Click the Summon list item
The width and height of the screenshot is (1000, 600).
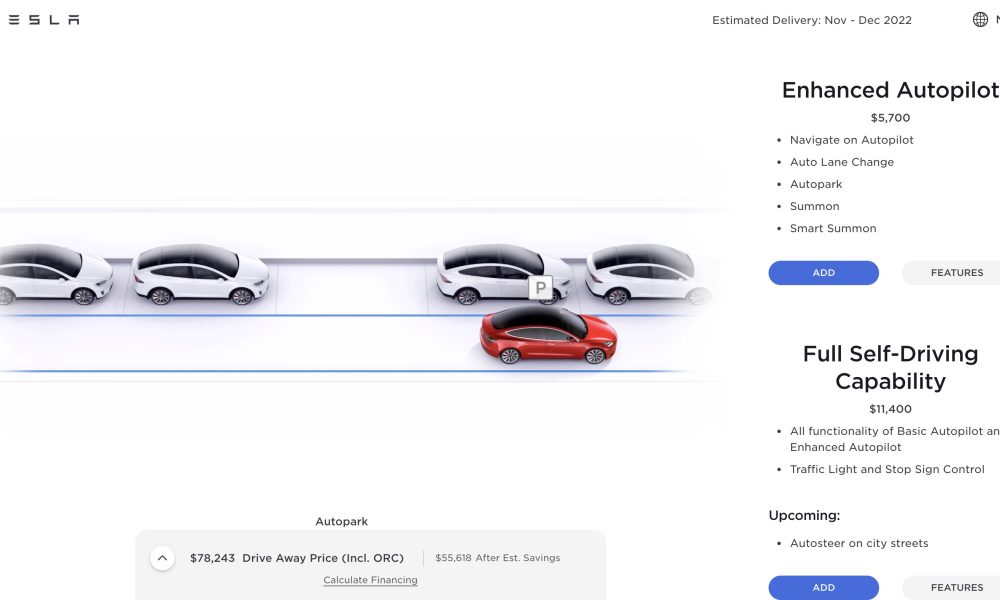814,207
